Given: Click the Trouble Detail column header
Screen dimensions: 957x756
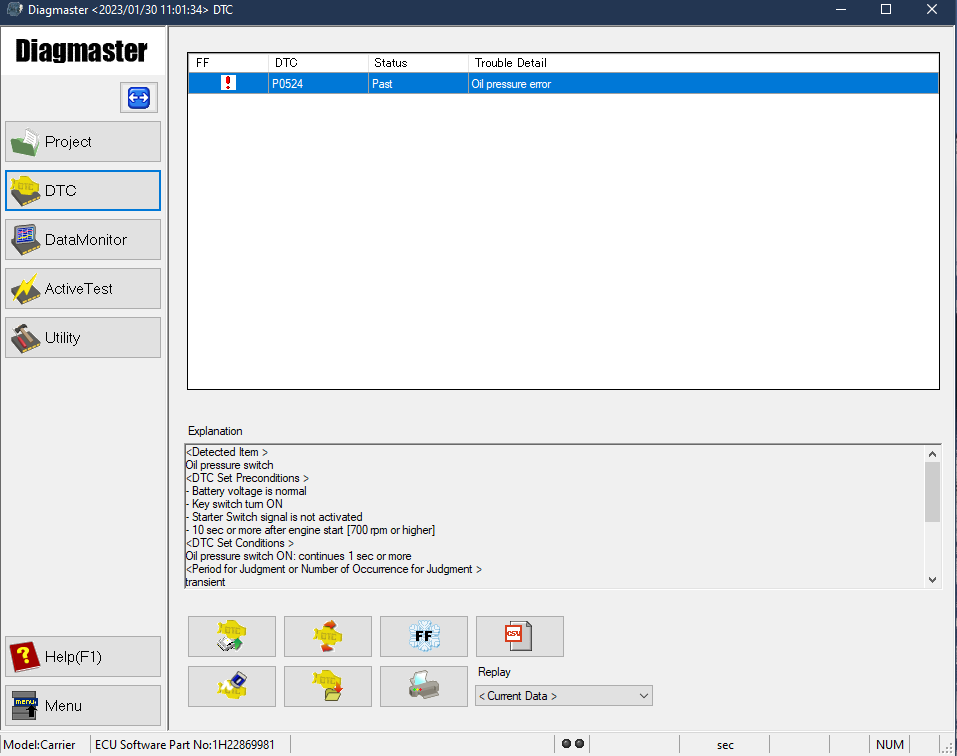Looking at the screenshot, I should tap(703, 63).
